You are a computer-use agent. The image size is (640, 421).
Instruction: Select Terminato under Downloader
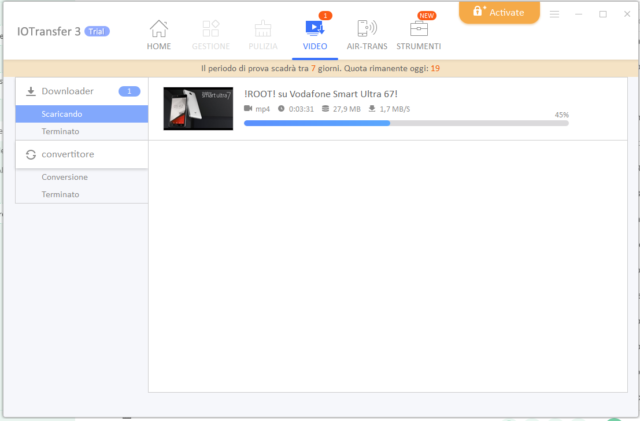pos(82,131)
